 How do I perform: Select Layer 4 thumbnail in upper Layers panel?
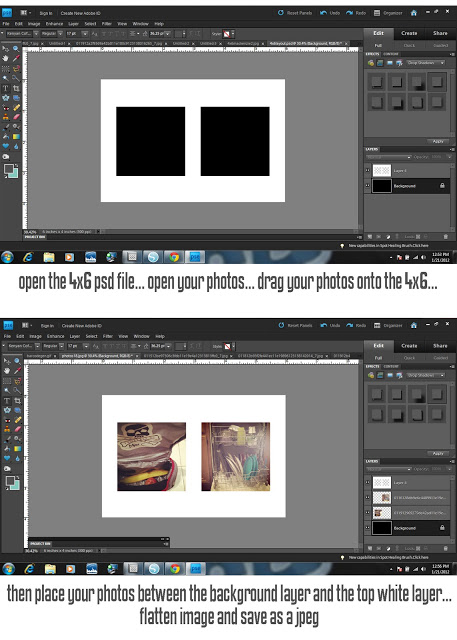[382, 170]
